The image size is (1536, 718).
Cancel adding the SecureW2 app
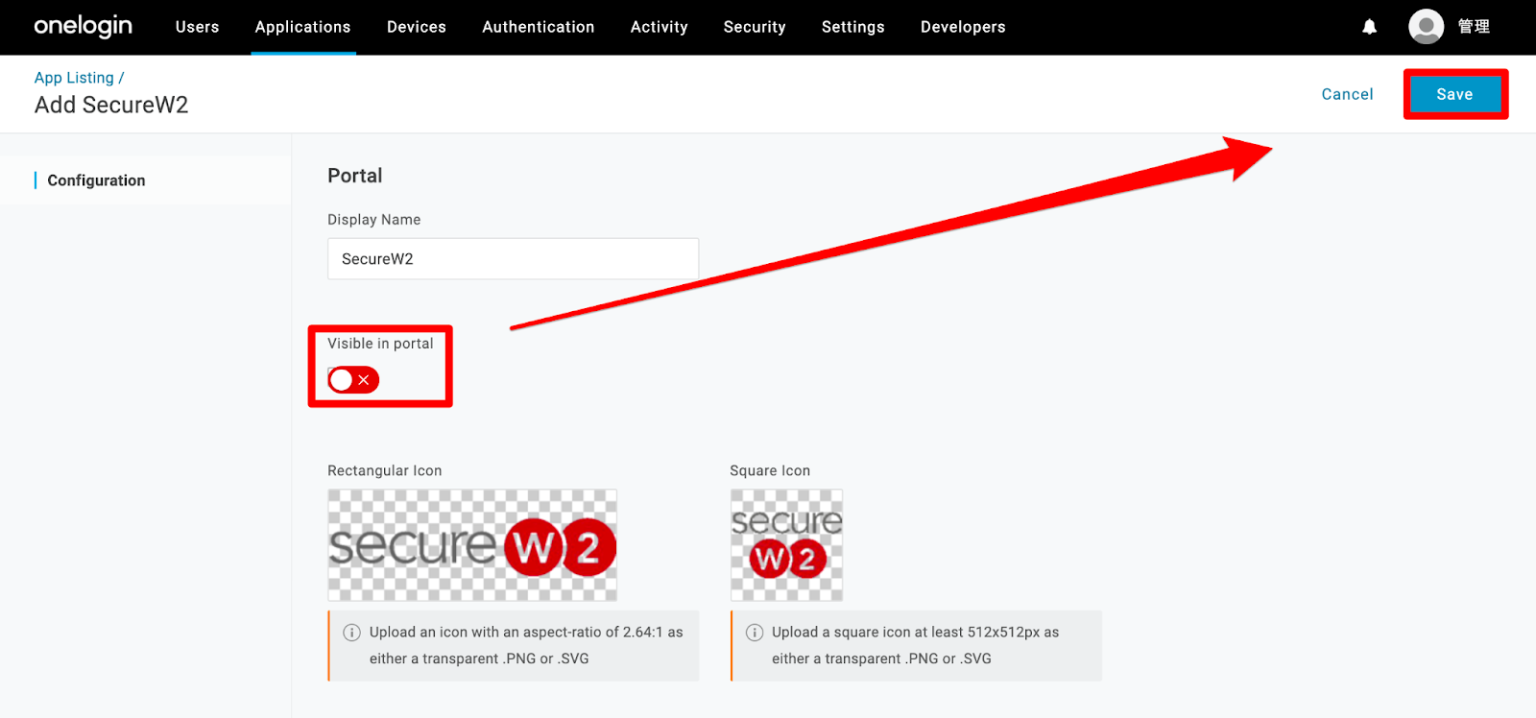(1347, 93)
